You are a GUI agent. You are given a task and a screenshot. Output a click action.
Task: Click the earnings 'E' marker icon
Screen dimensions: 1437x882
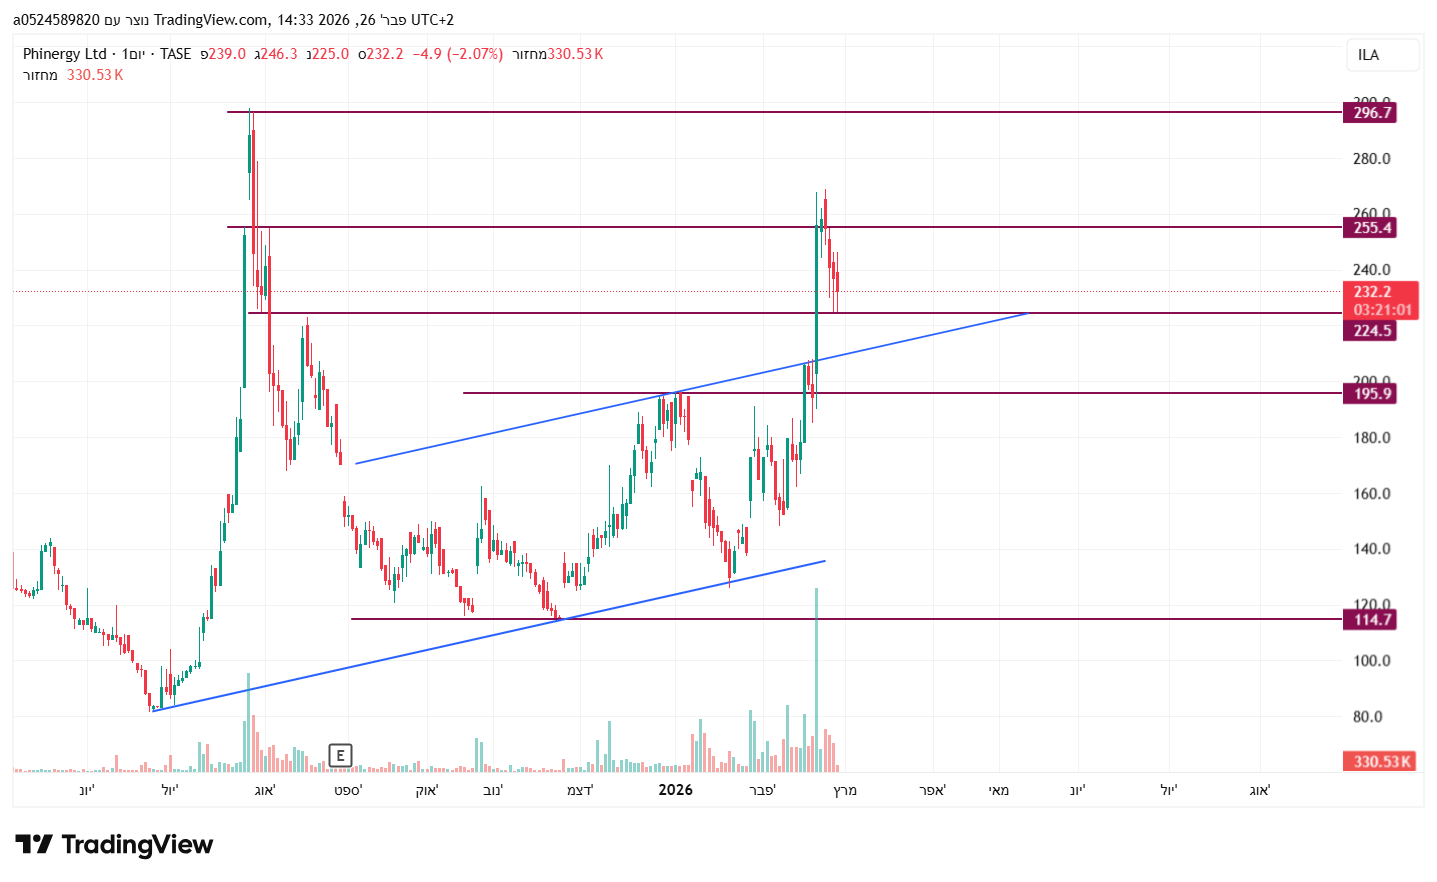340,755
